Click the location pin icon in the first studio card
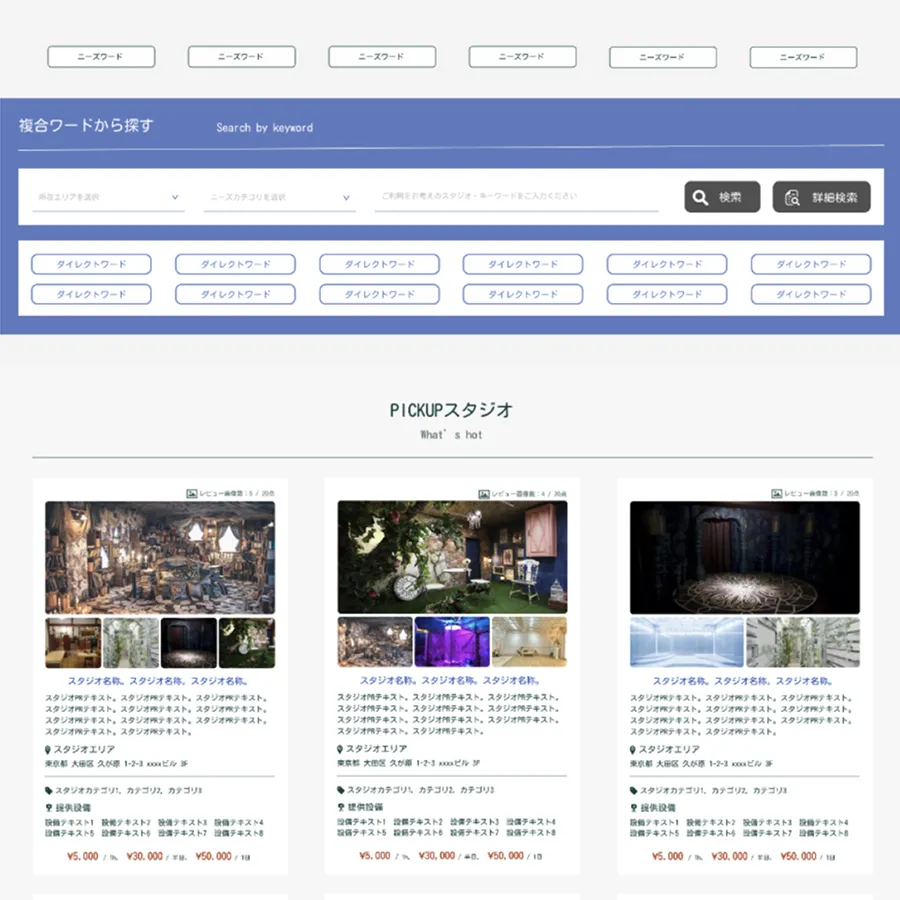This screenshot has width=900, height=900. (48, 750)
